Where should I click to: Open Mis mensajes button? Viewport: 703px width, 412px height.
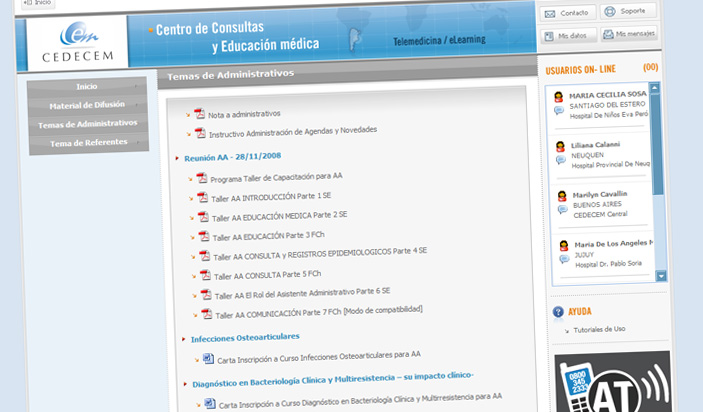coord(628,35)
